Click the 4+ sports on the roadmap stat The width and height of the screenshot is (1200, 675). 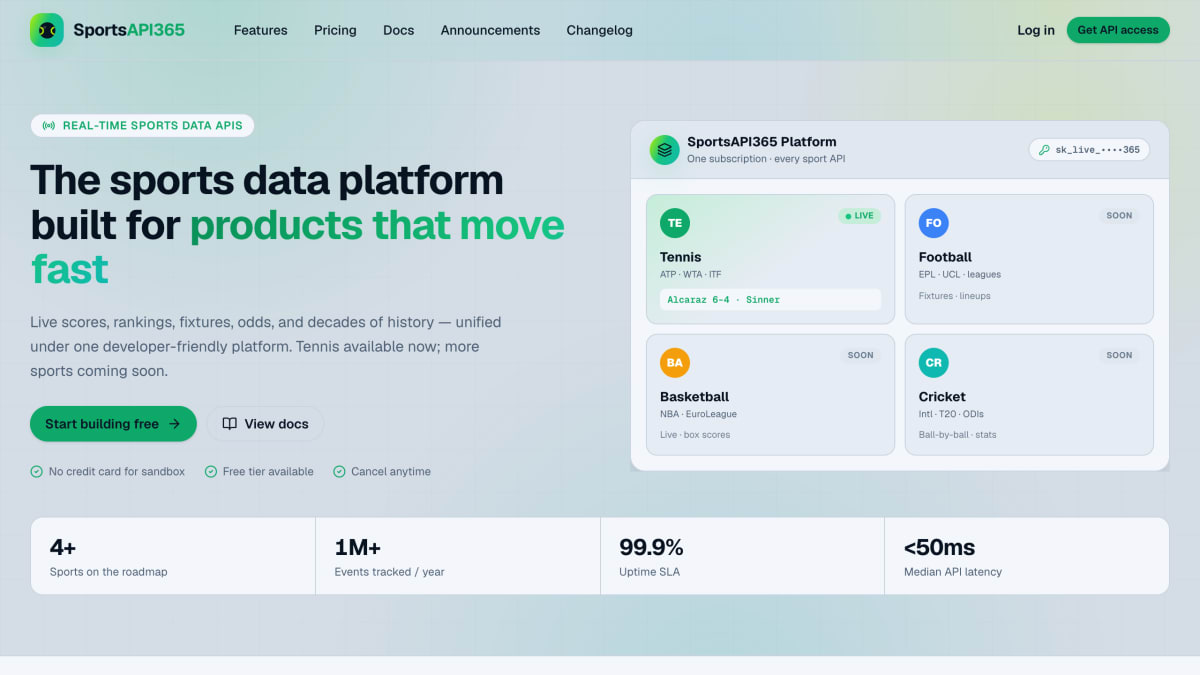[173, 556]
